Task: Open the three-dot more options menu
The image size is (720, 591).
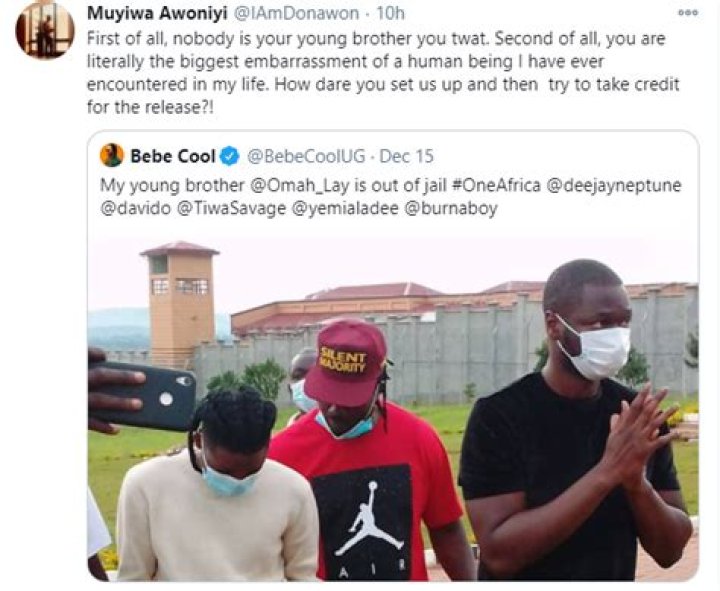Action: click(x=687, y=13)
